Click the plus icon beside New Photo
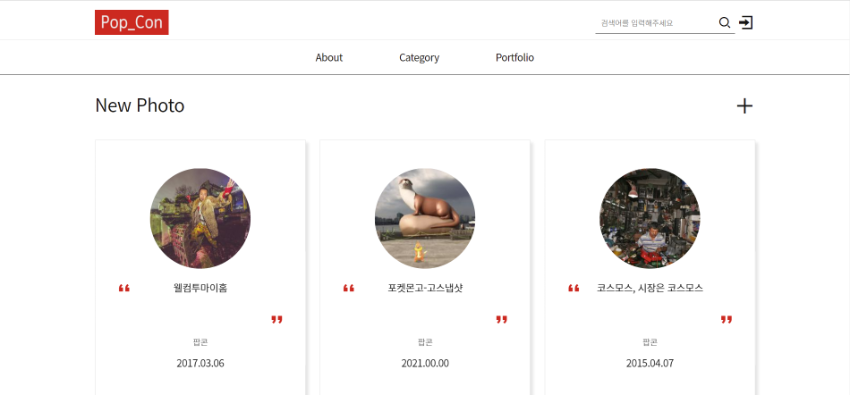 [744, 106]
